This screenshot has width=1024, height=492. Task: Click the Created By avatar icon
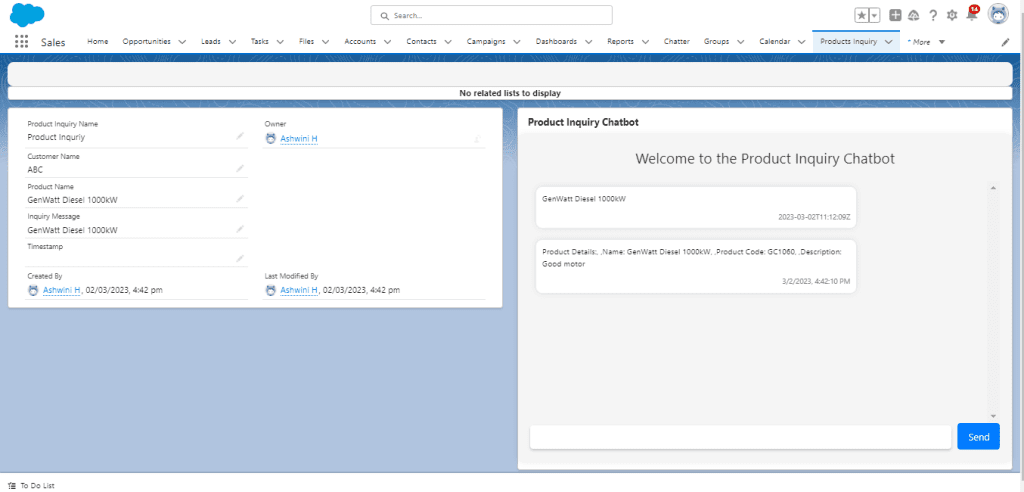(33, 289)
